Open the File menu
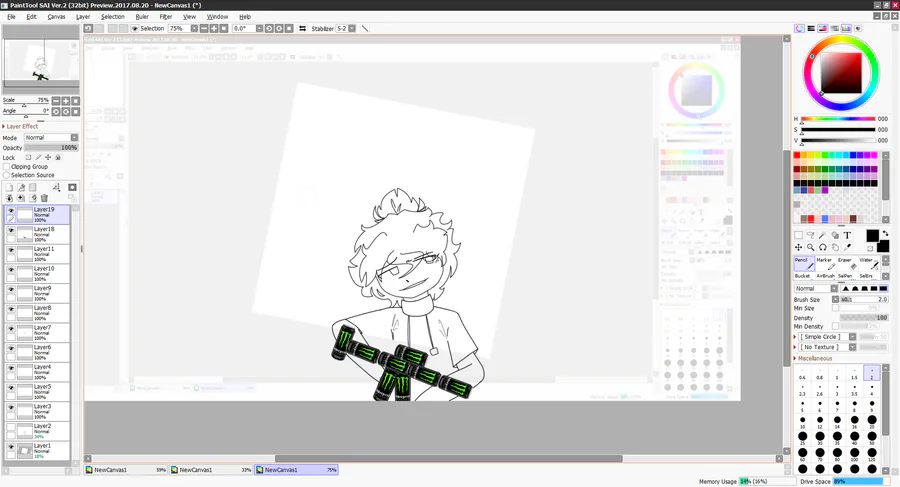 tap(11, 17)
